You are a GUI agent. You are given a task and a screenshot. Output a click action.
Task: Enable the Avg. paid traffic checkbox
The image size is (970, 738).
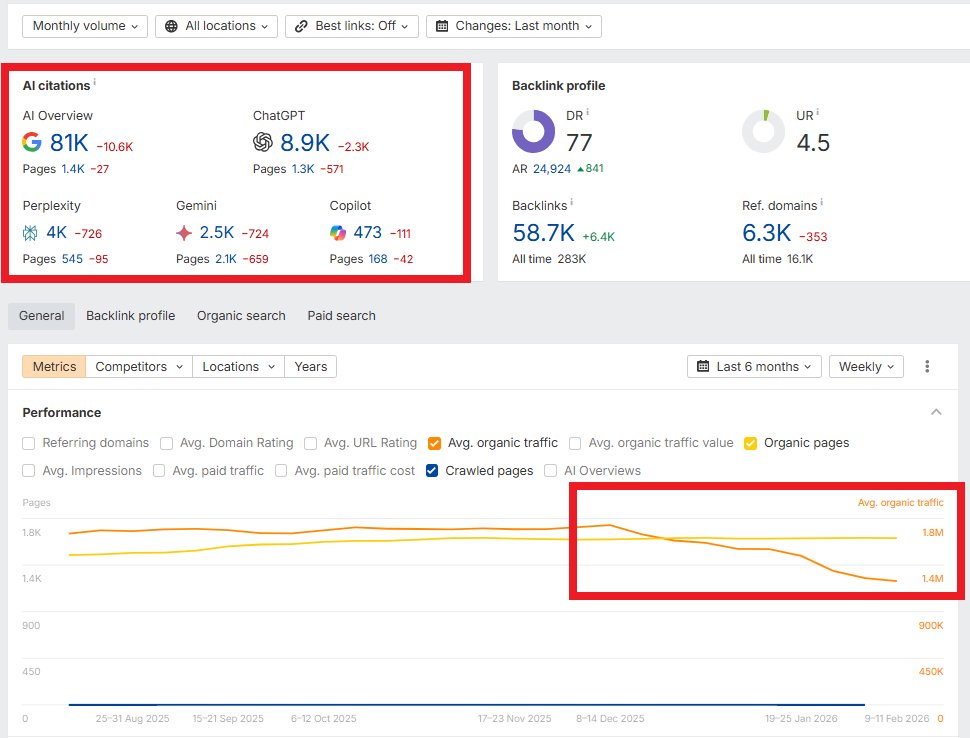[159, 471]
